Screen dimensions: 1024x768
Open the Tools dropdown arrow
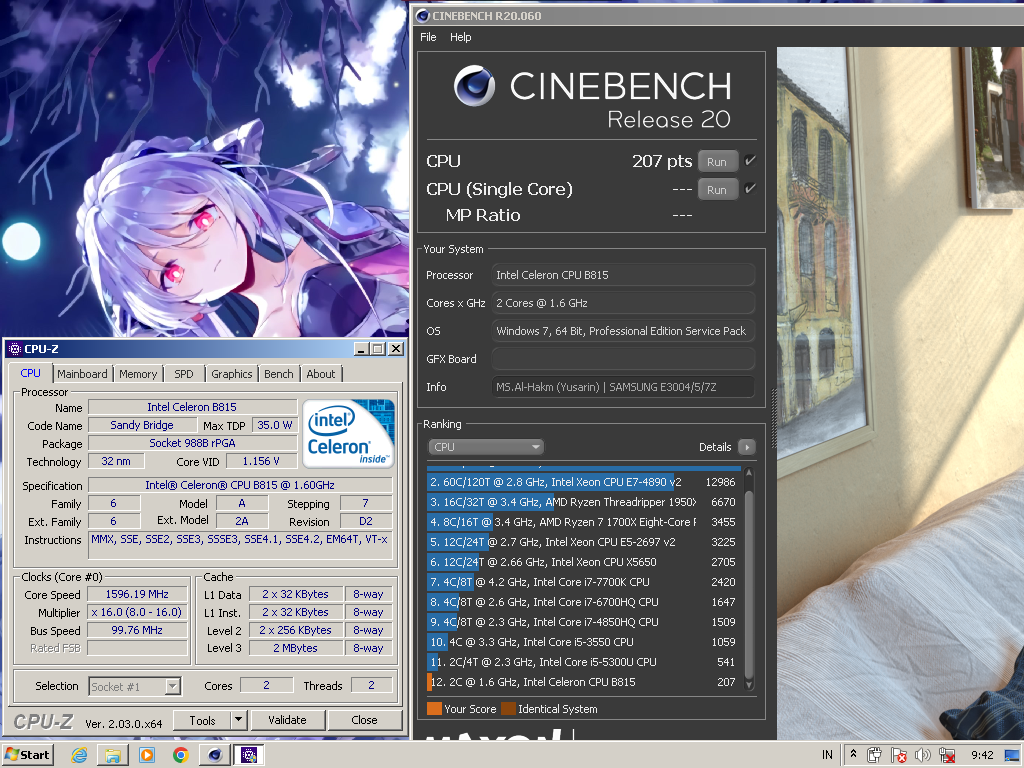pos(239,720)
